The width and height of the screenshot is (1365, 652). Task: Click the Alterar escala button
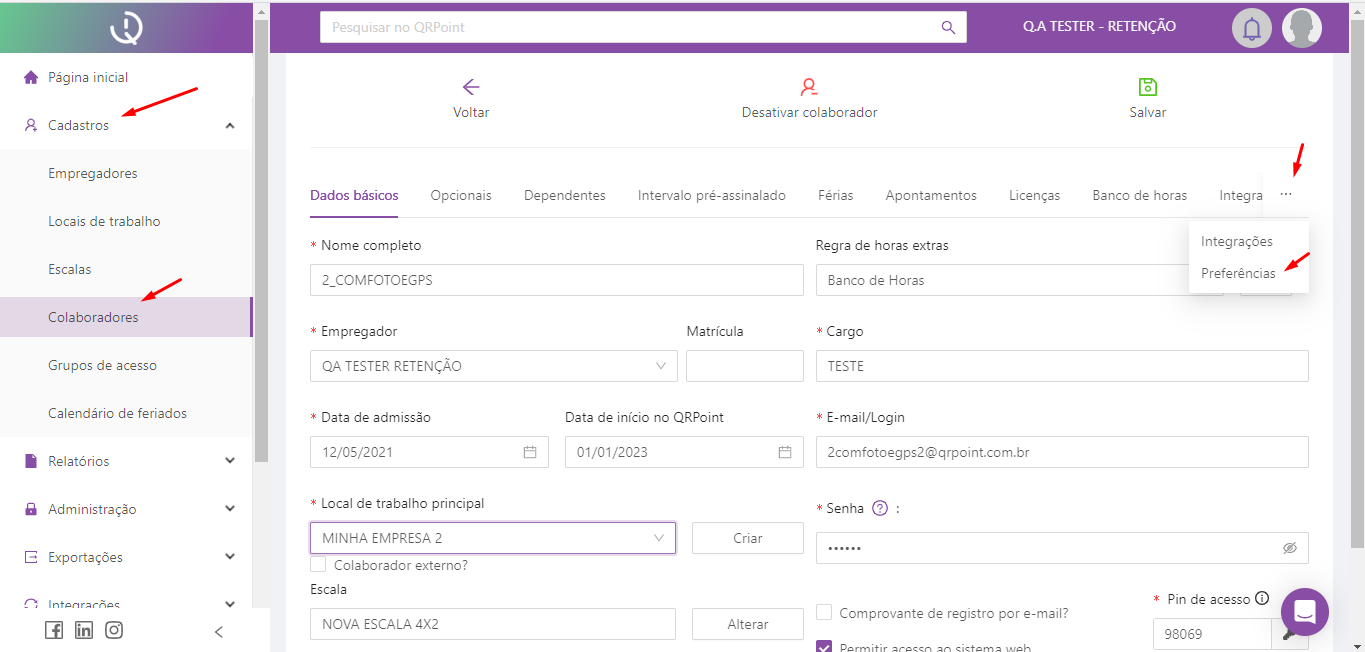click(747, 624)
